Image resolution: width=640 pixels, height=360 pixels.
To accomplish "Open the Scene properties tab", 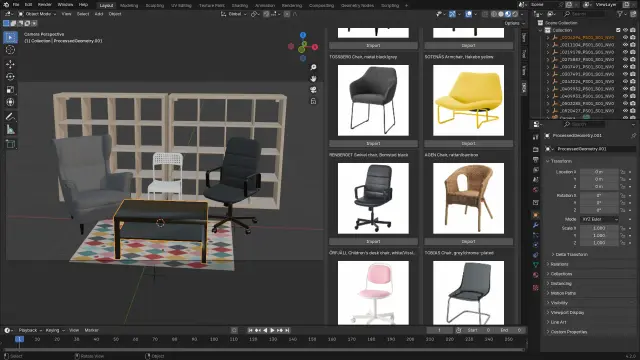I will (x=536, y=180).
